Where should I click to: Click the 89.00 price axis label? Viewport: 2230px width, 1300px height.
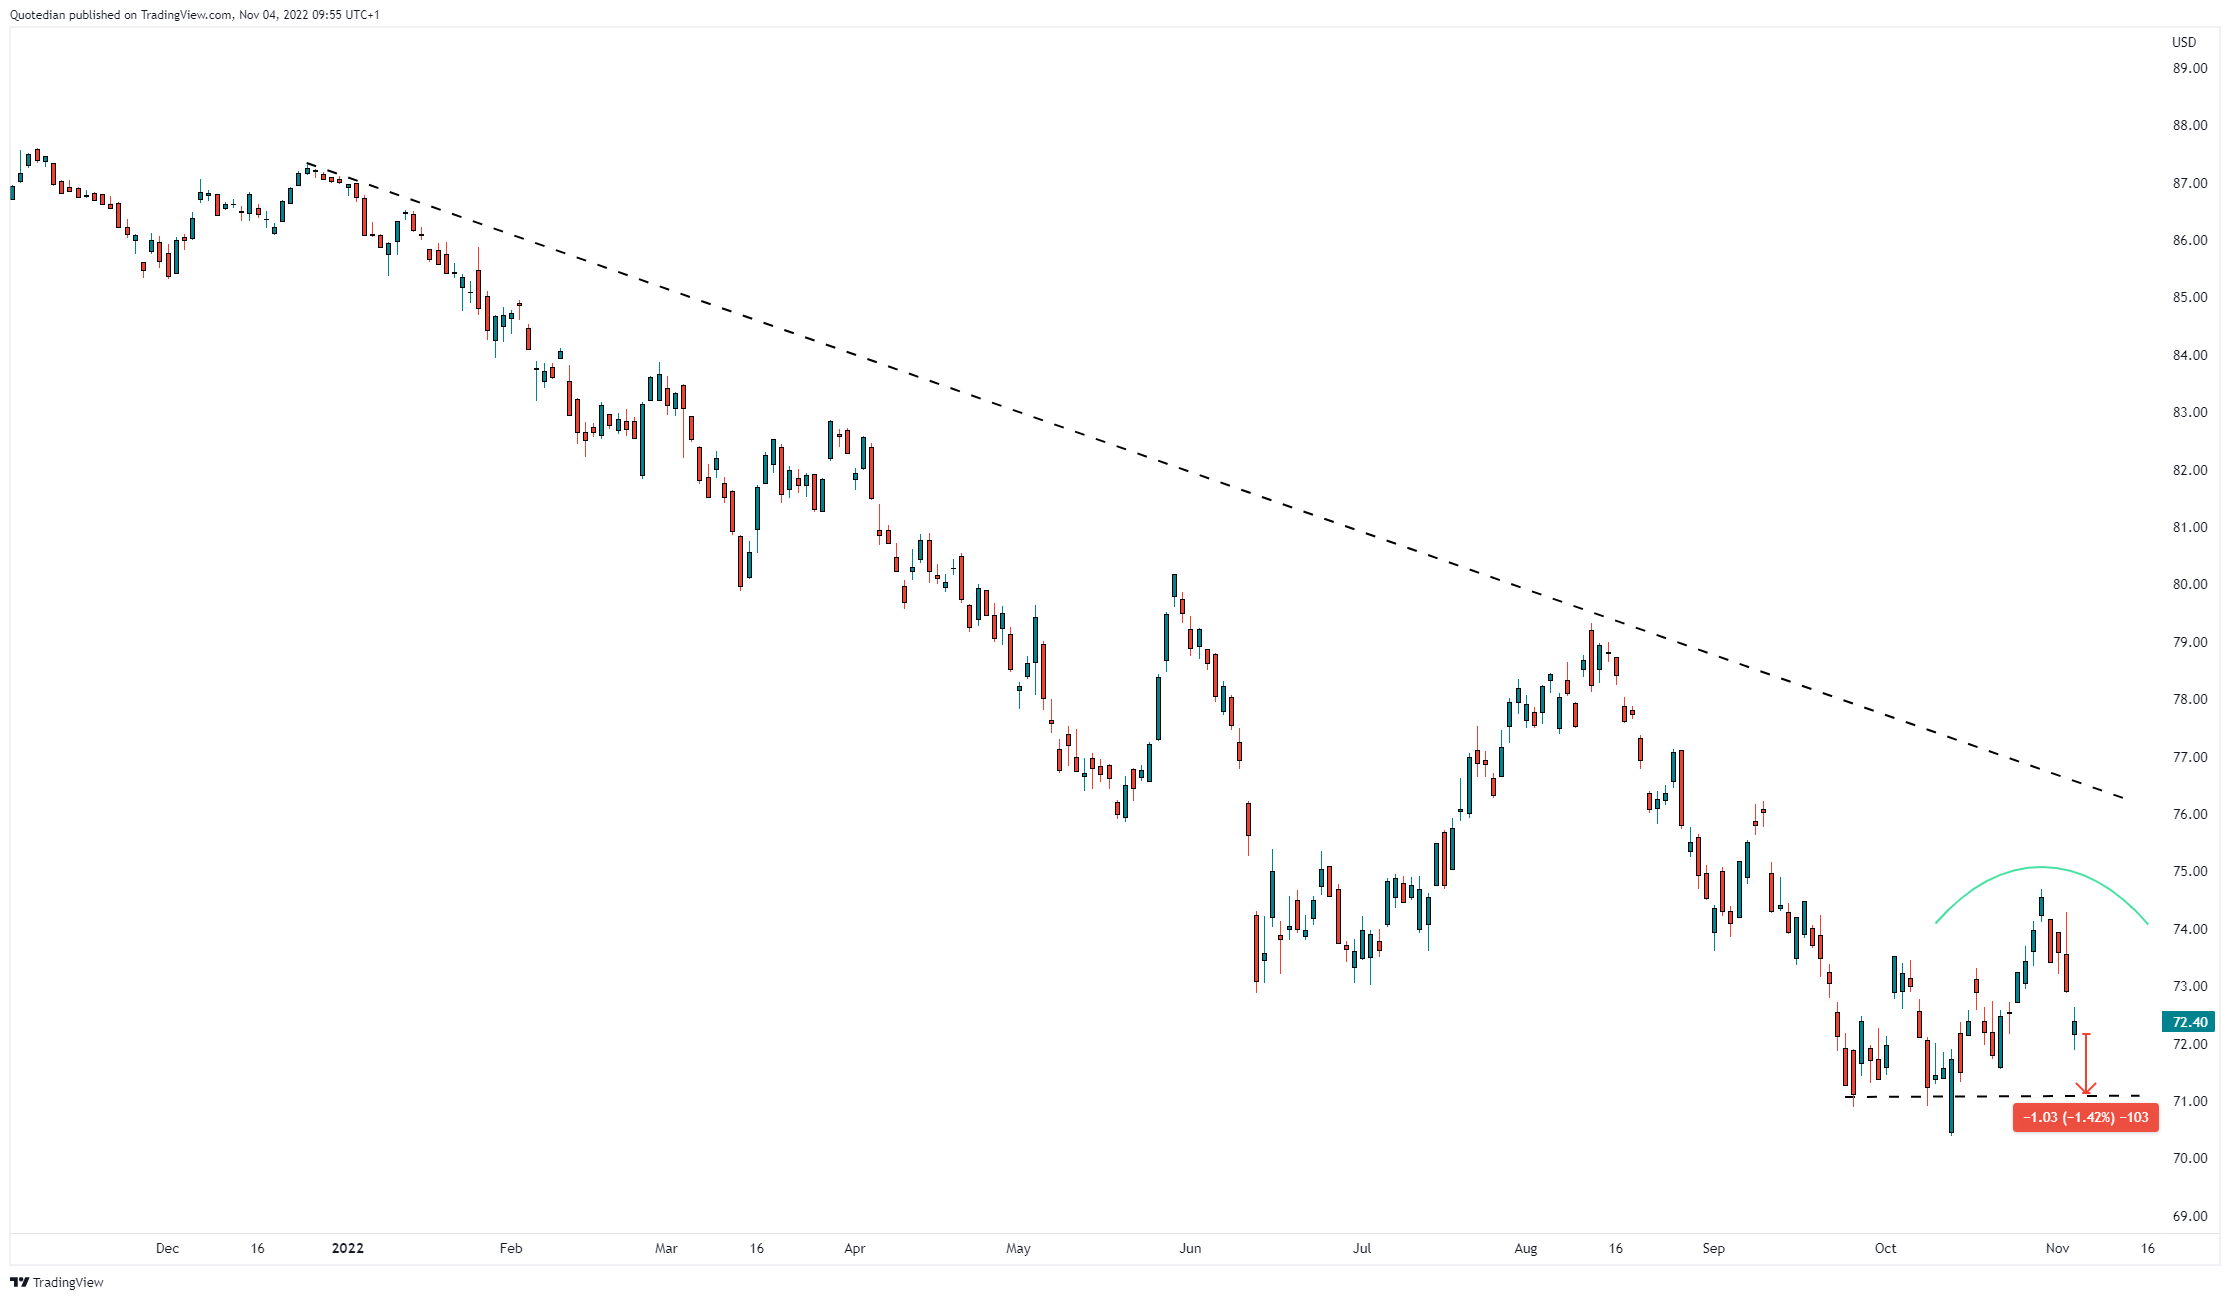pos(2189,68)
